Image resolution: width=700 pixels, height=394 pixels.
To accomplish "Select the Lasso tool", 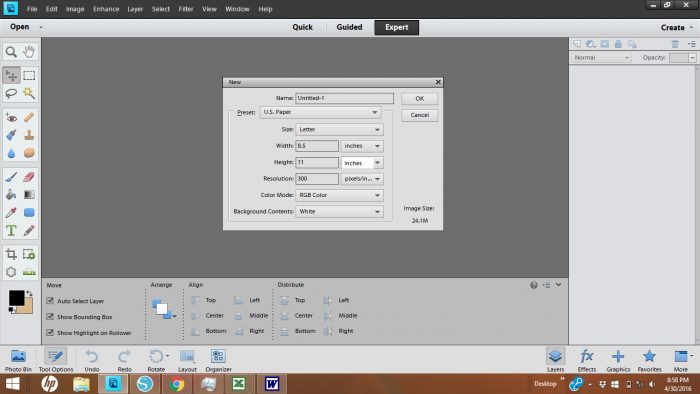I will (11, 93).
